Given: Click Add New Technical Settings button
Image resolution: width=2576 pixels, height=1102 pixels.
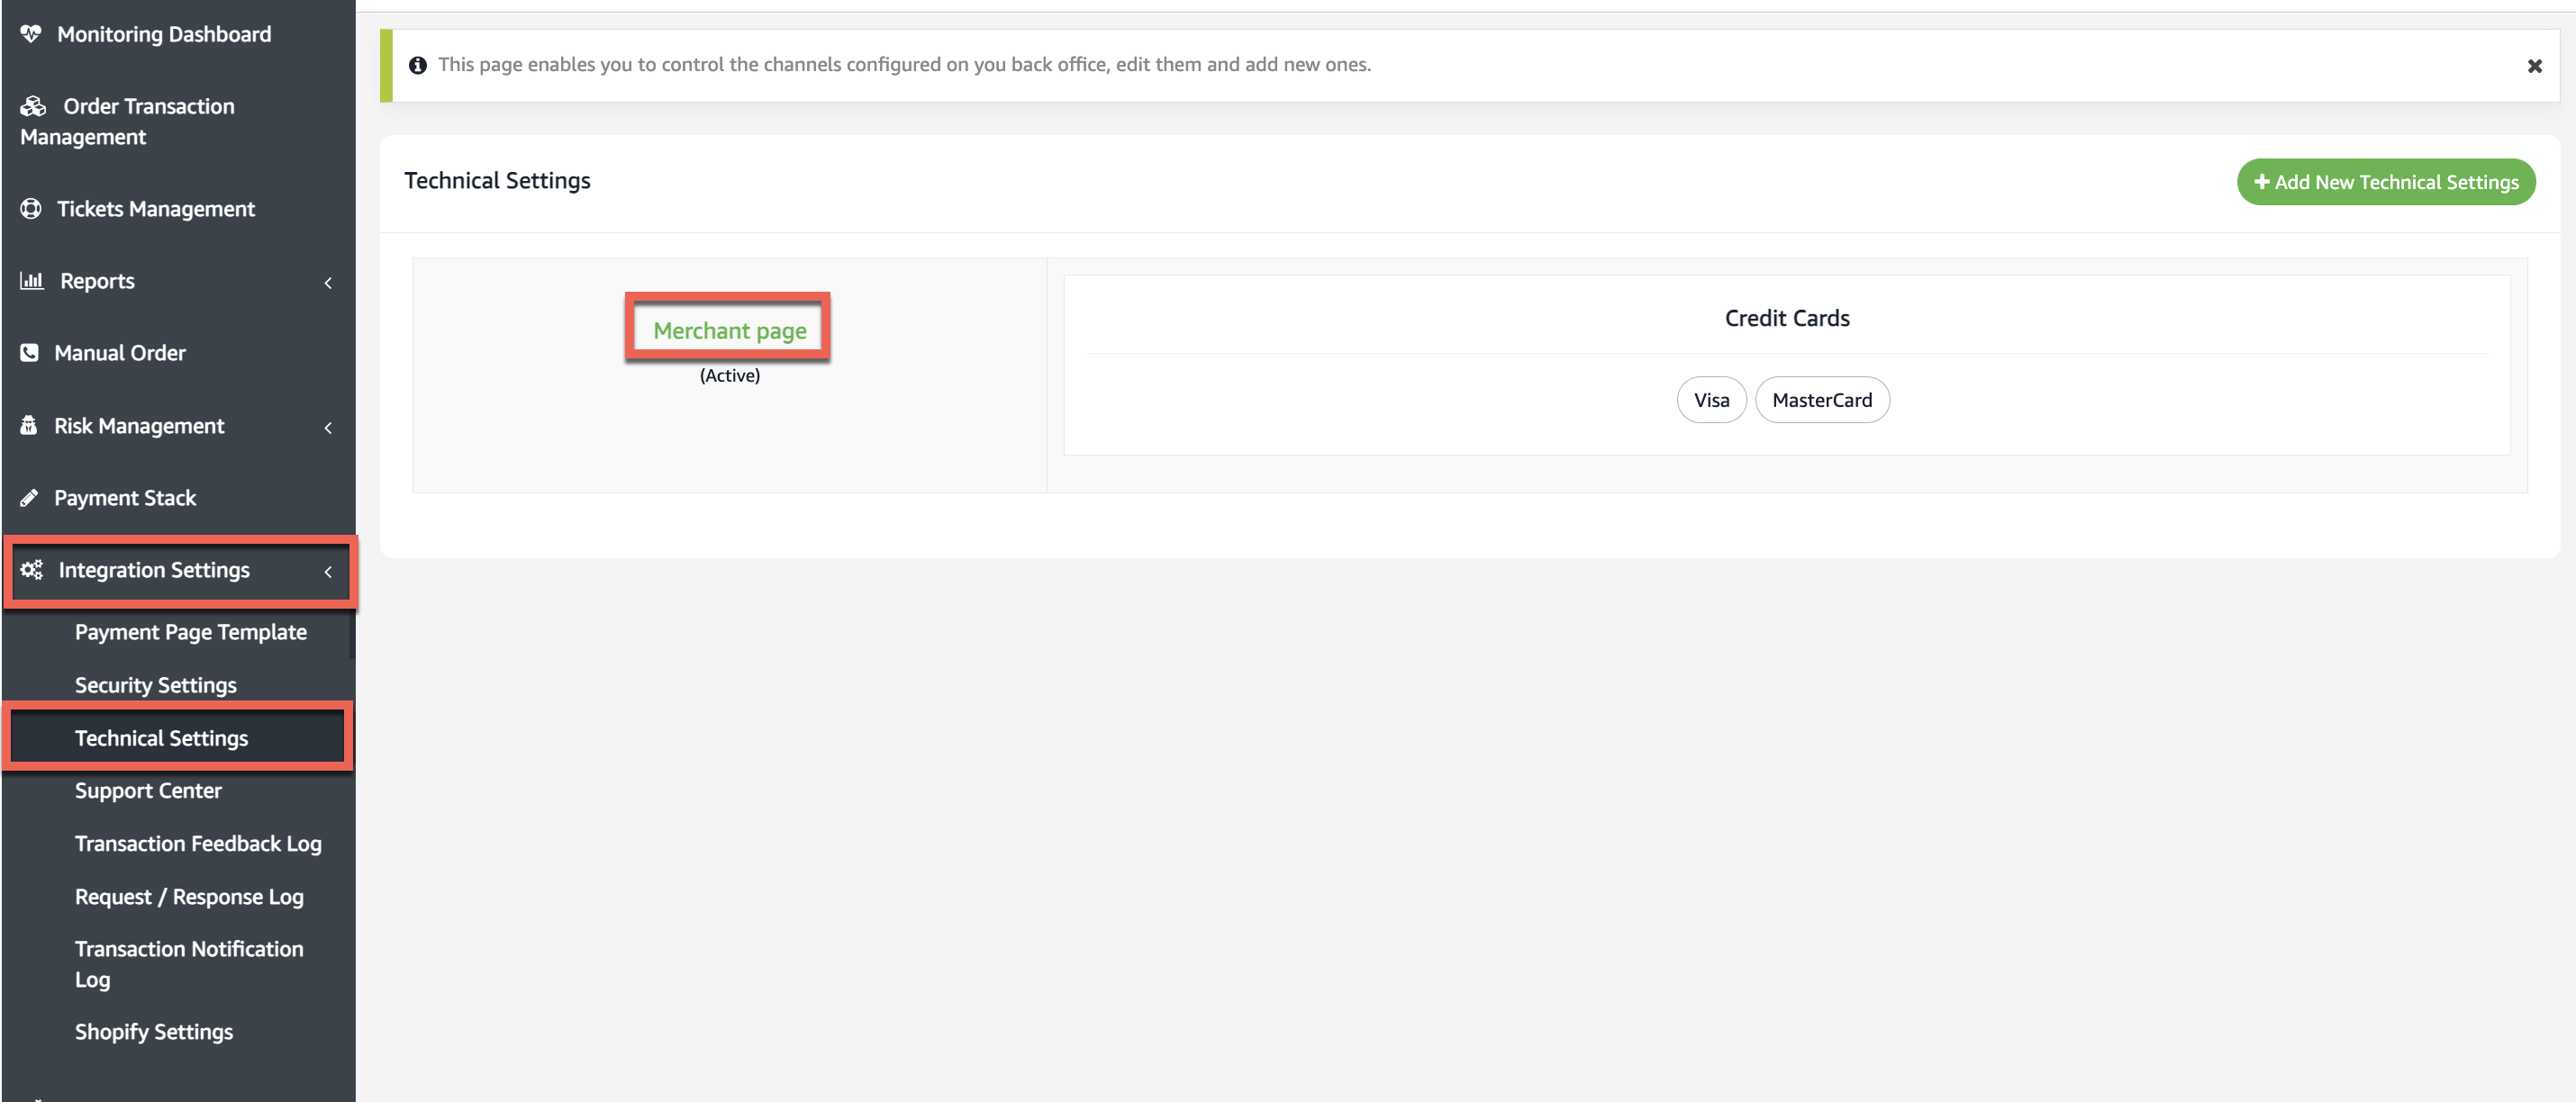Looking at the screenshot, I should (x=2385, y=182).
